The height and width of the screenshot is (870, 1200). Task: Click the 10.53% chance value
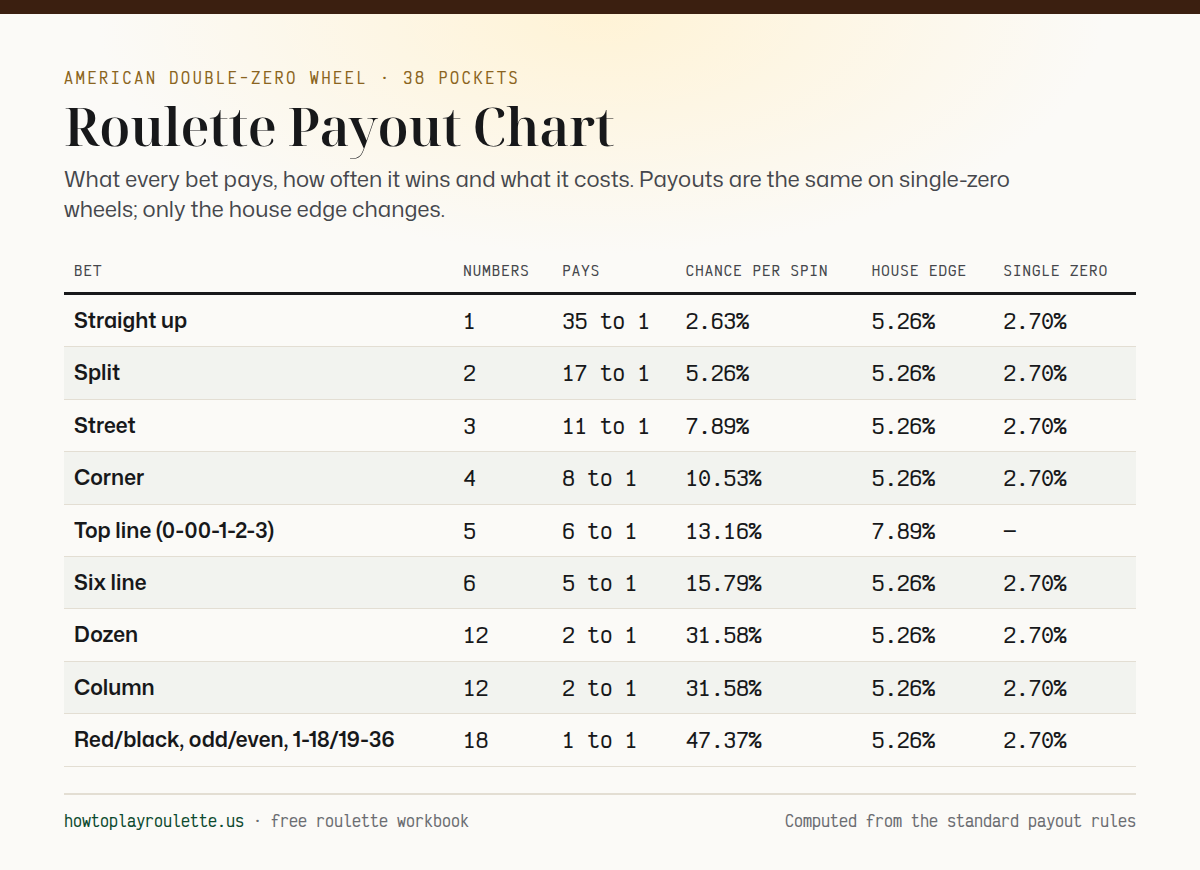[724, 478]
